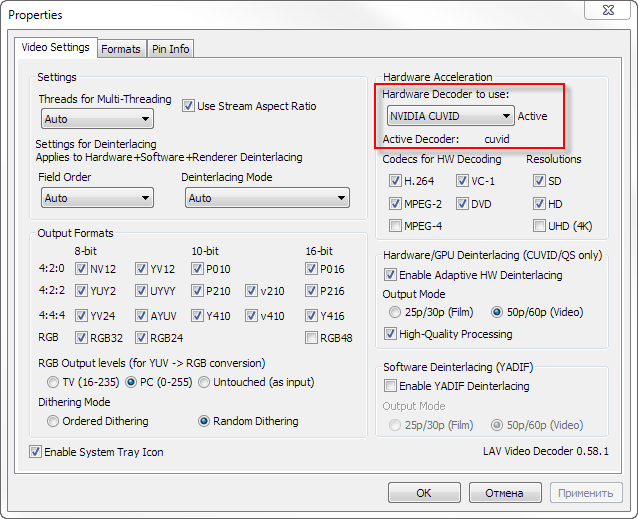Choose Ordered Dithering mode
This screenshot has height=519, width=638.
point(52,421)
